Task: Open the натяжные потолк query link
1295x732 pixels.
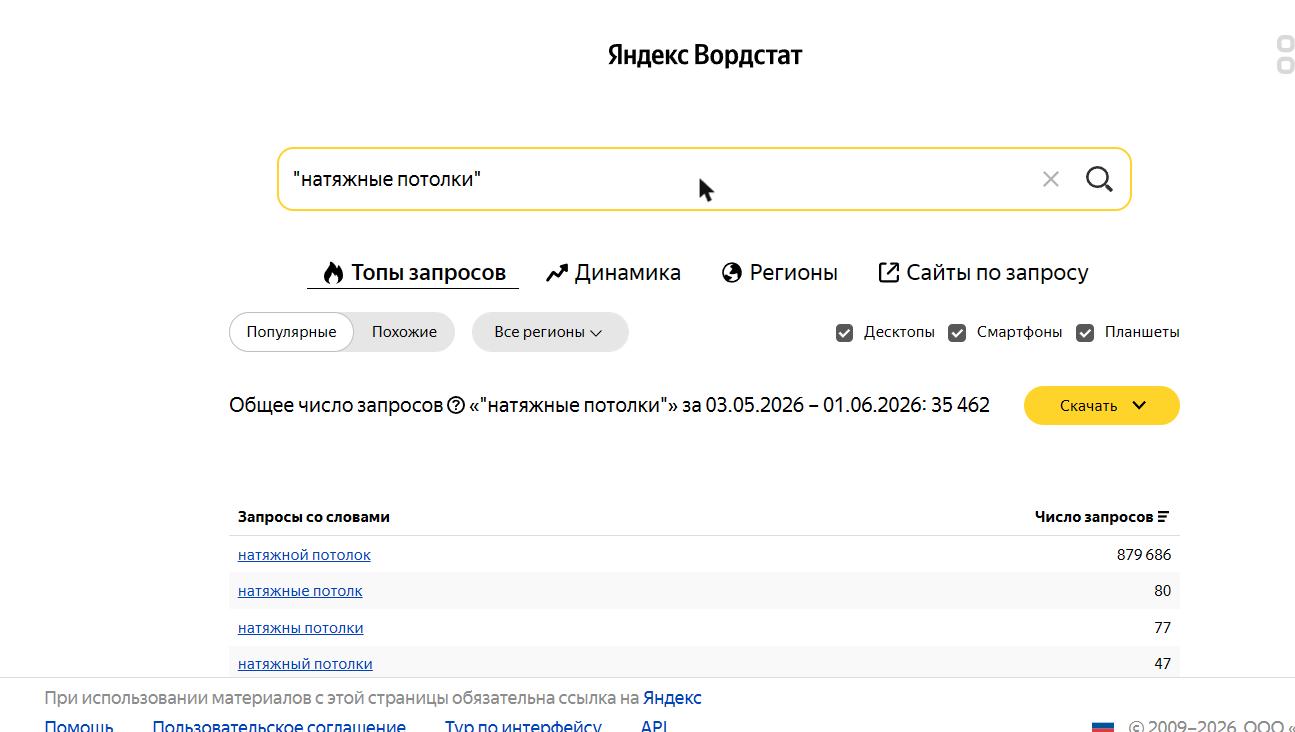Action: 300,591
